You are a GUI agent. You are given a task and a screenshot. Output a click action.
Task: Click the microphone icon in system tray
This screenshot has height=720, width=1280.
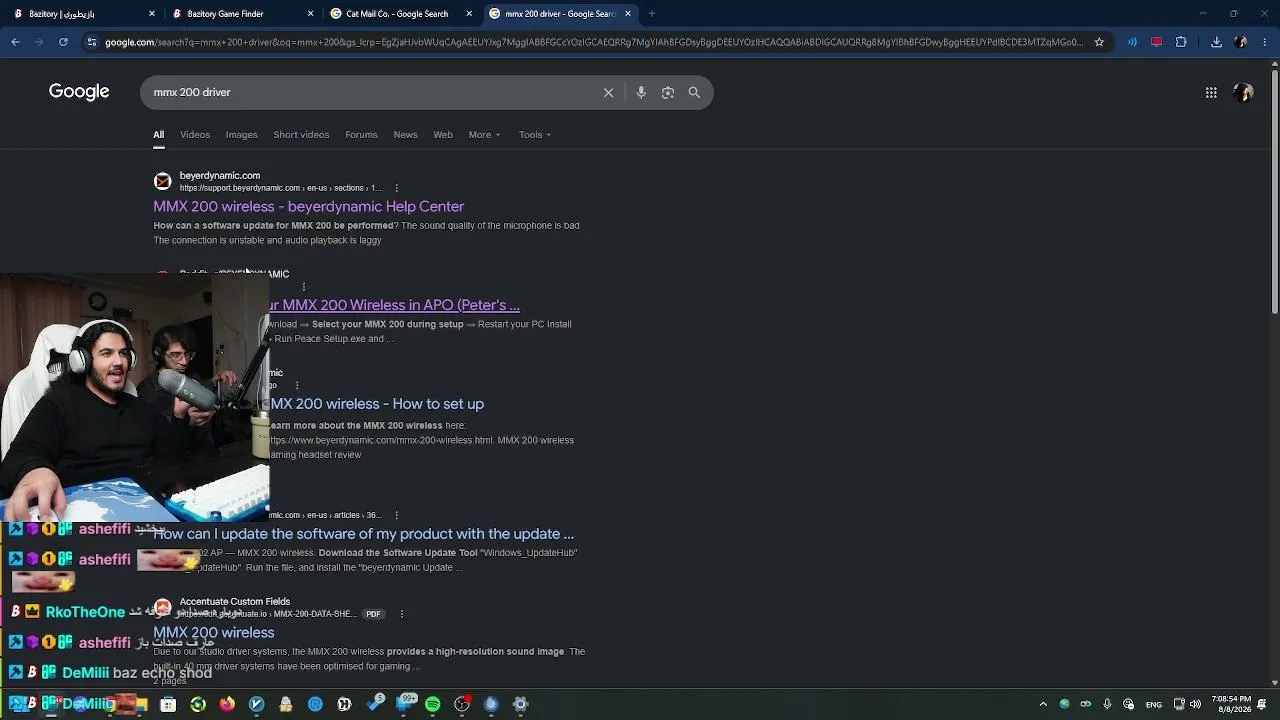(x=1107, y=704)
